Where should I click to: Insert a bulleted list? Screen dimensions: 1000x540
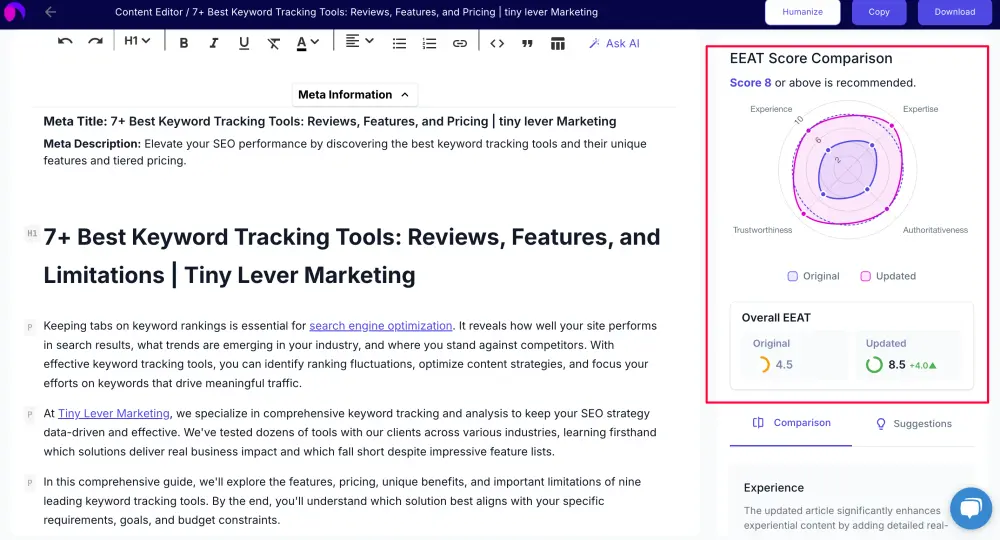(x=399, y=43)
